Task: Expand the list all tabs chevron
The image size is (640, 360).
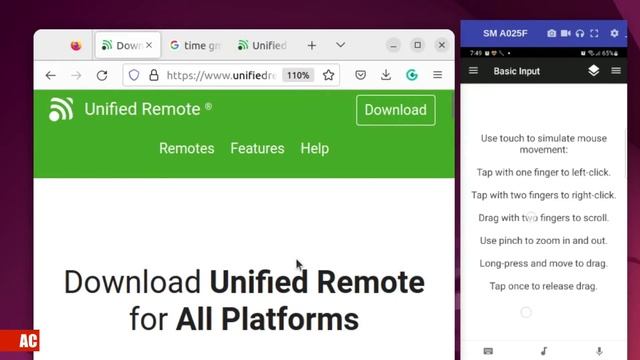Action: pyautogui.click(x=340, y=45)
